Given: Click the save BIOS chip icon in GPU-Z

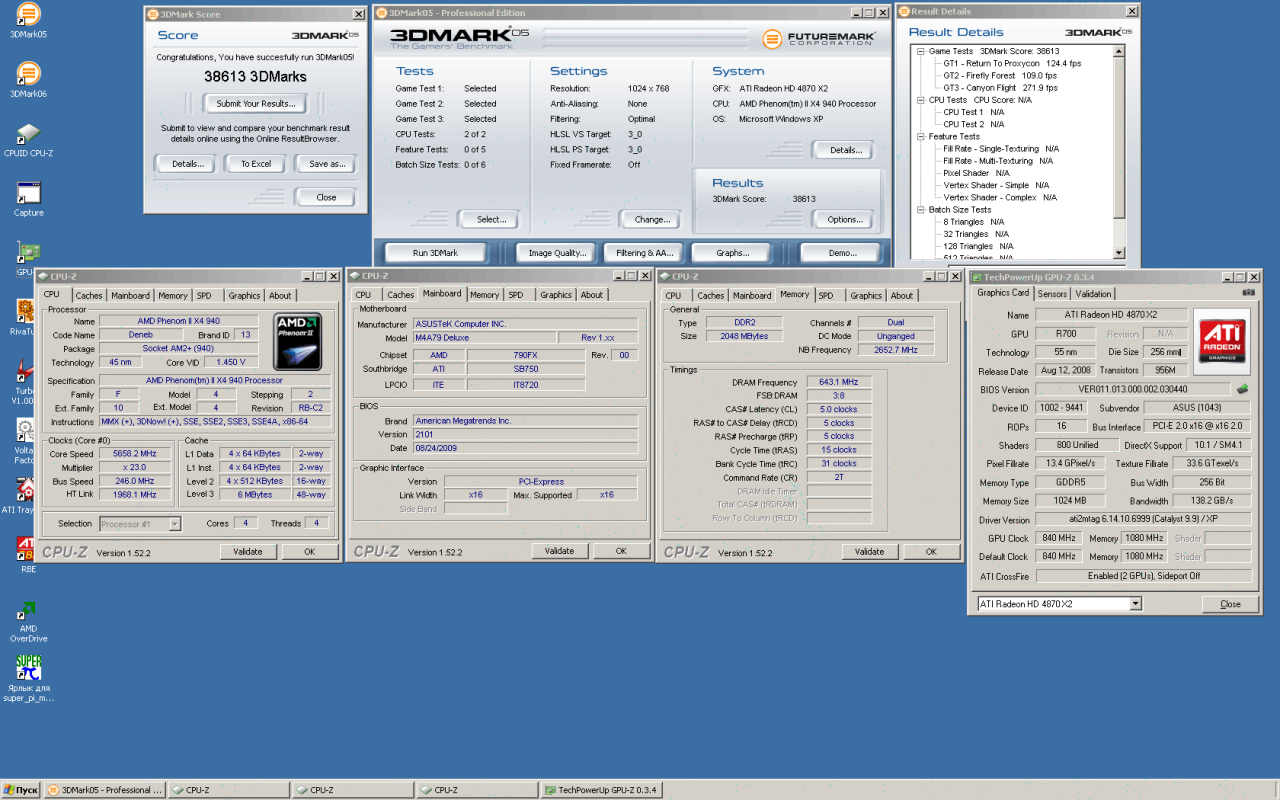Looking at the screenshot, I should tap(1242, 389).
